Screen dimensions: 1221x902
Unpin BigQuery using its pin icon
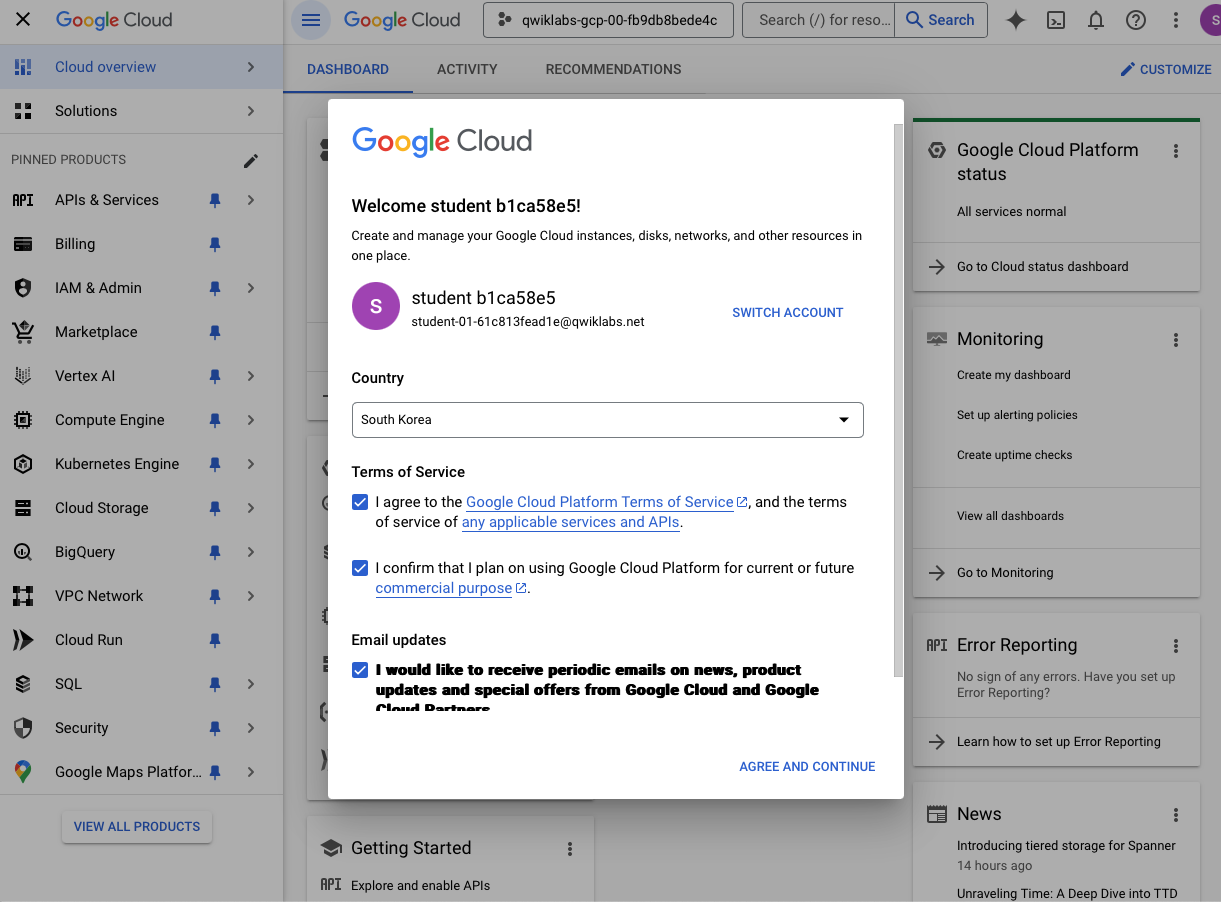pyautogui.click(x=214, y=552)
